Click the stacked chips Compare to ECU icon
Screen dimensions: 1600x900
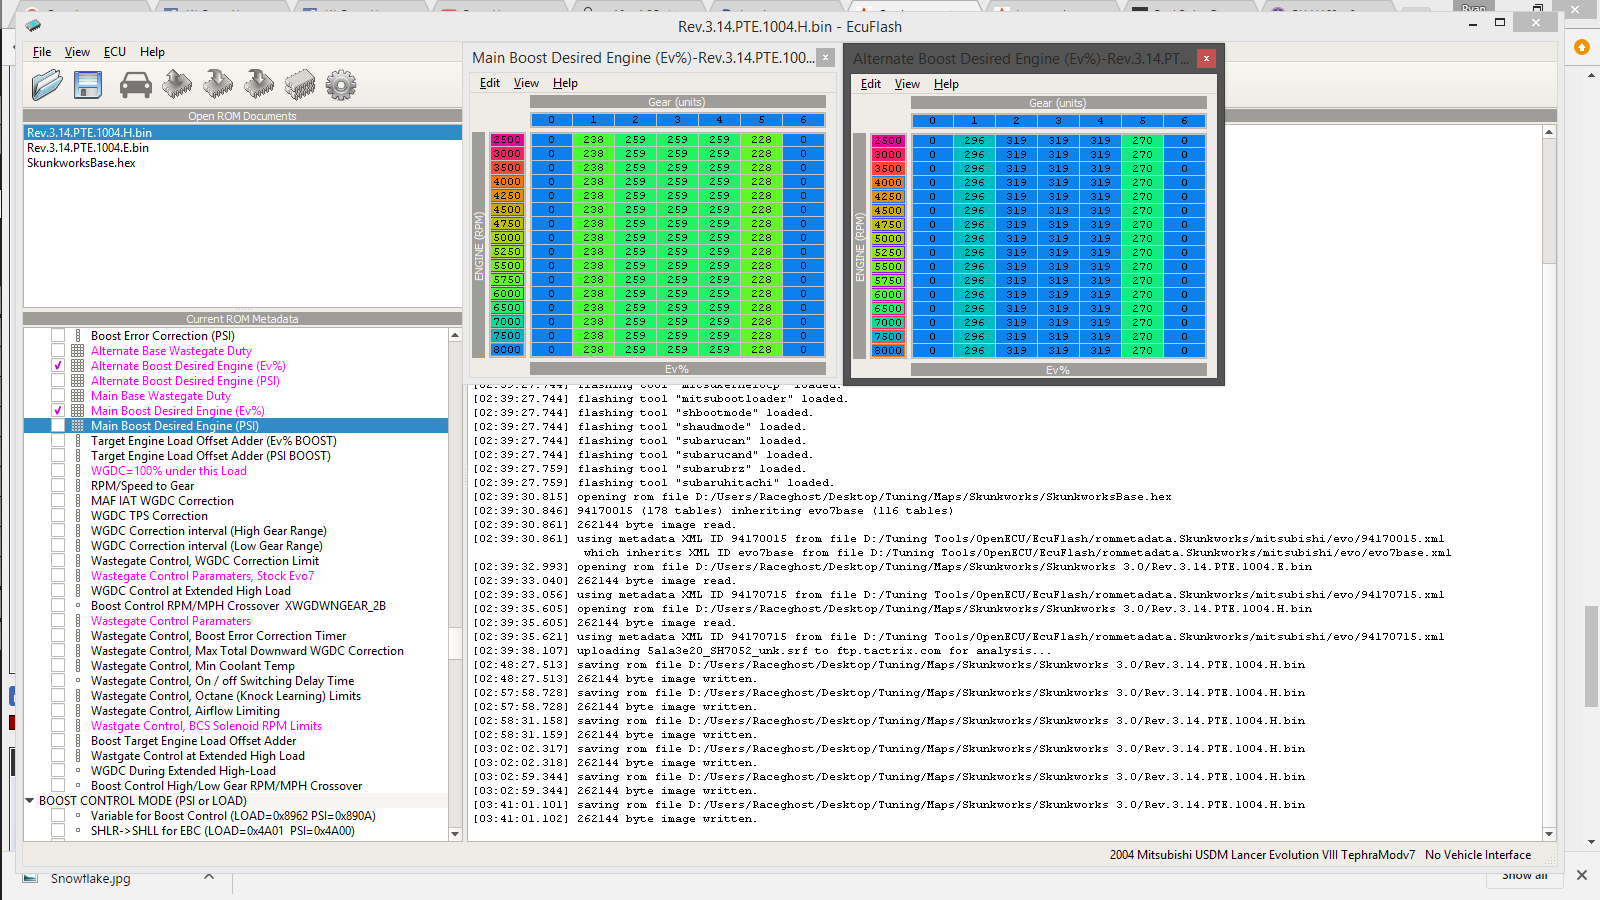[x=300, y=85]
